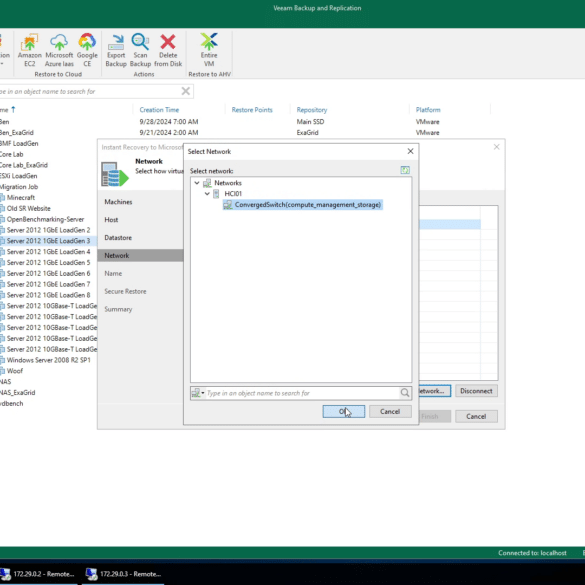Select Network wizard step
Screen dimensions: 585x585
click(x=140, y=256)
